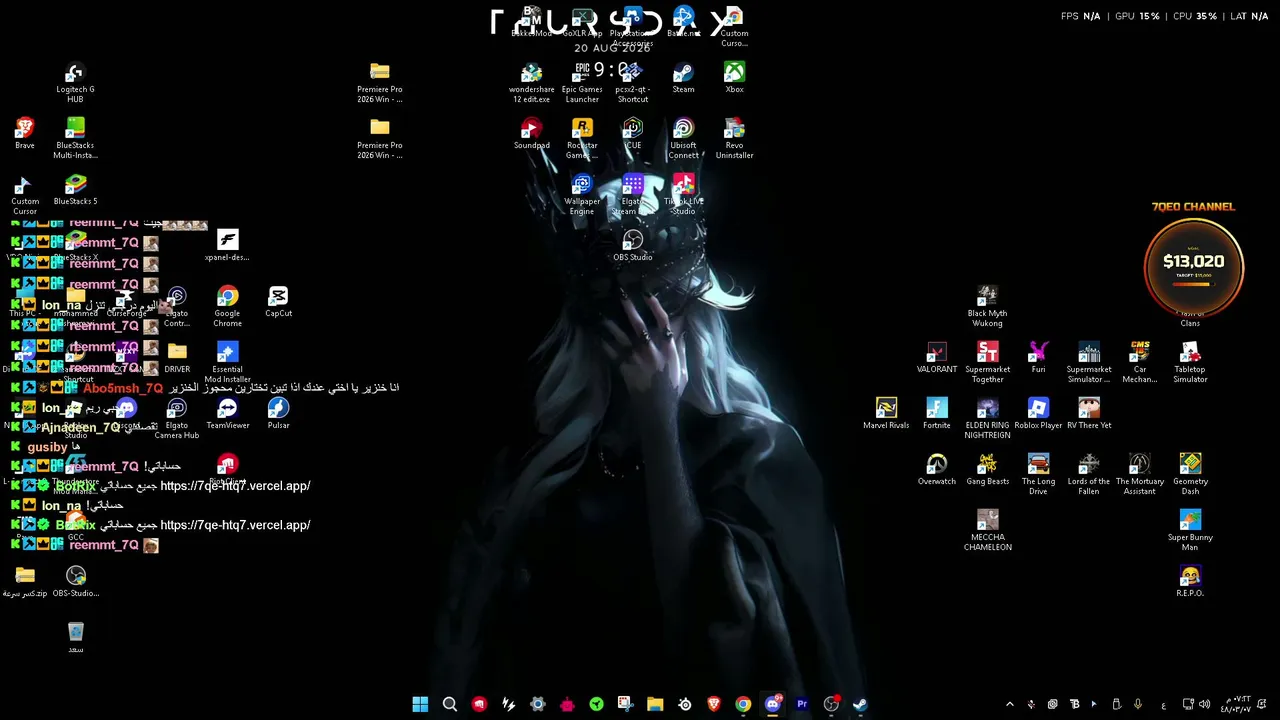The image size is (1280, 720).
Task: Select Rockstar Games Launcher icon
Action: coord(582,138)
